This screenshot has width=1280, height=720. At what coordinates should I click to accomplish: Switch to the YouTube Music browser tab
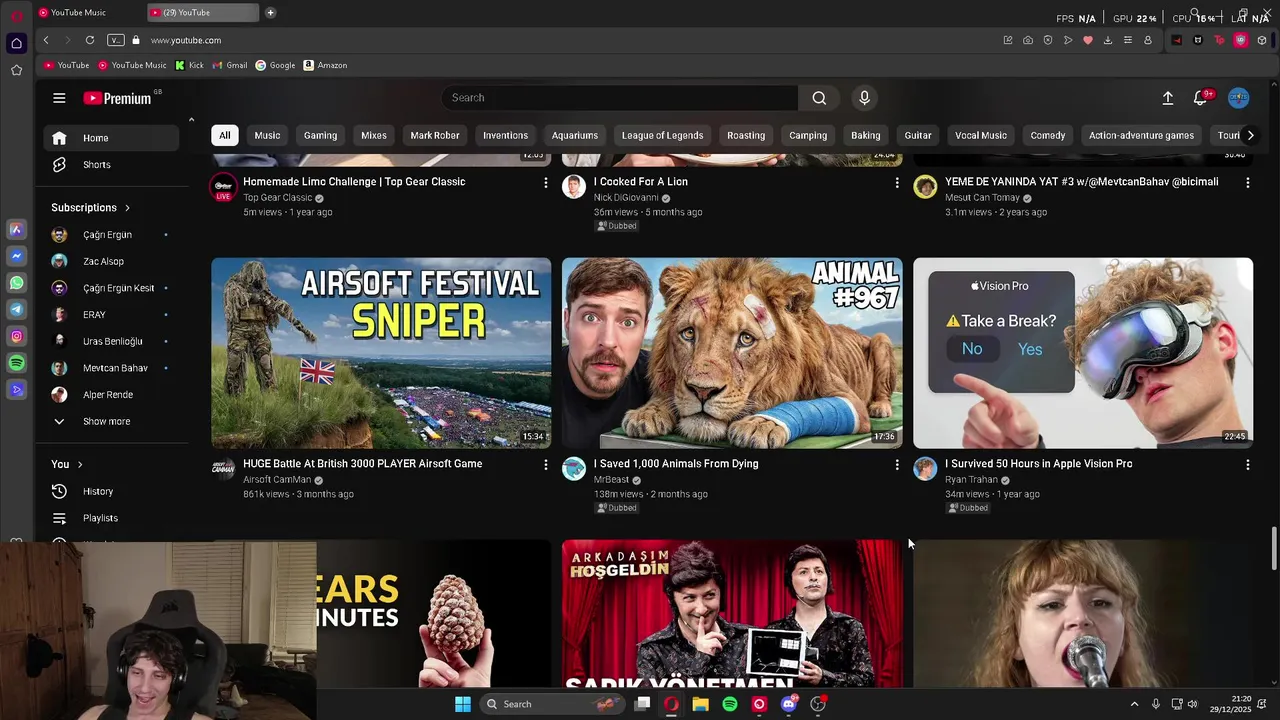86,13
